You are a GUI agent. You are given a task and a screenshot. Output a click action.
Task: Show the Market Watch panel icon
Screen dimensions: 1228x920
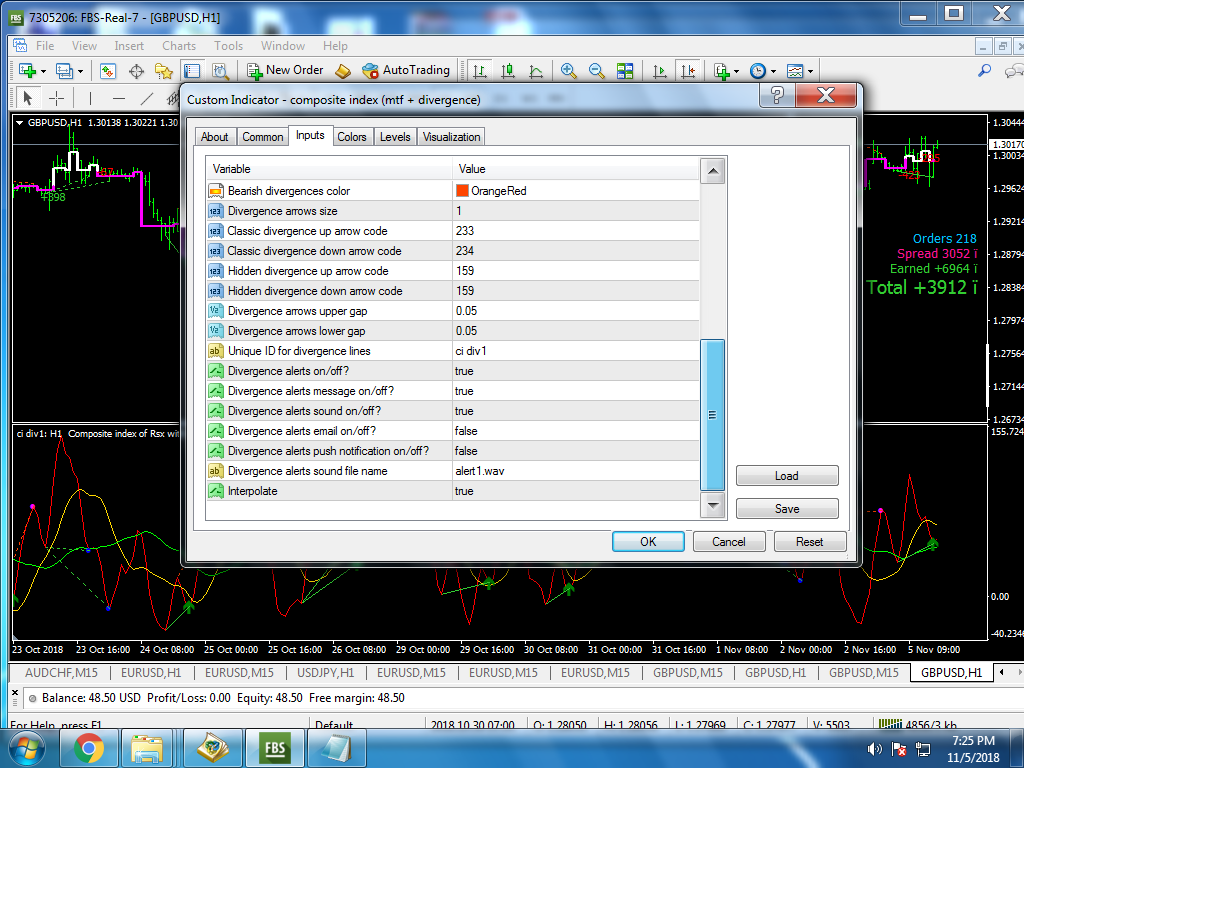pyautogui.click(x=109, y=71)
